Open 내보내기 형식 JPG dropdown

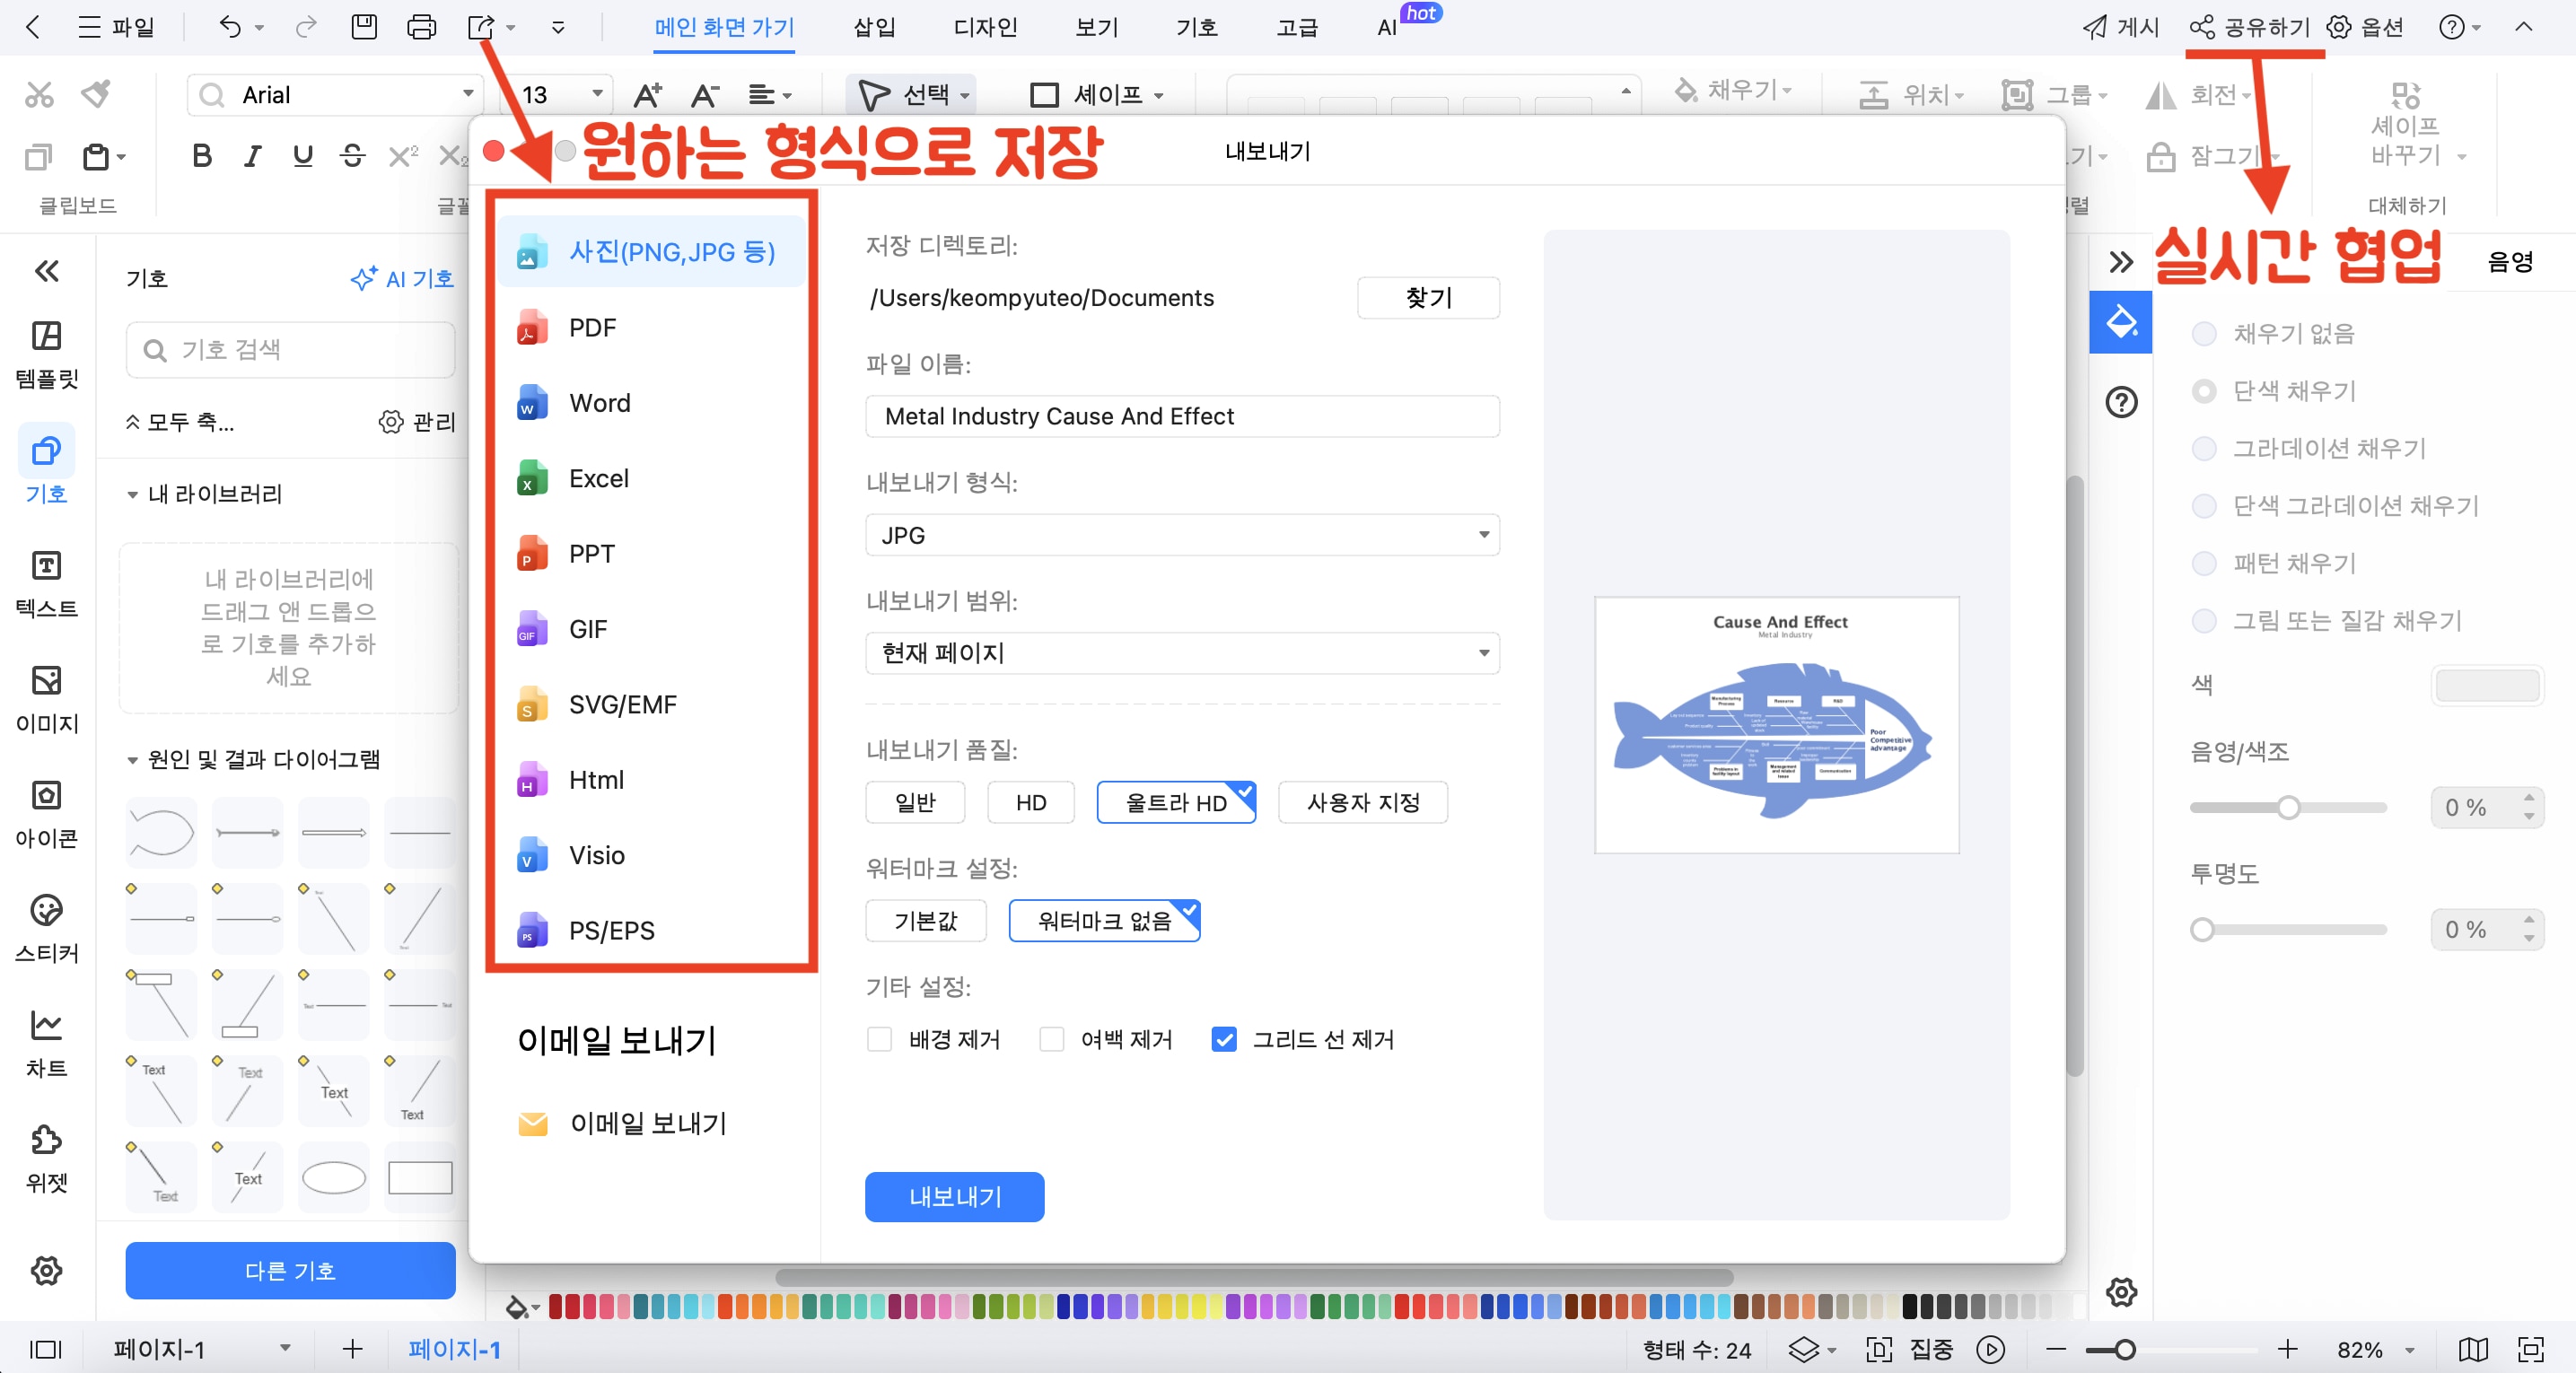[1182, 535]
